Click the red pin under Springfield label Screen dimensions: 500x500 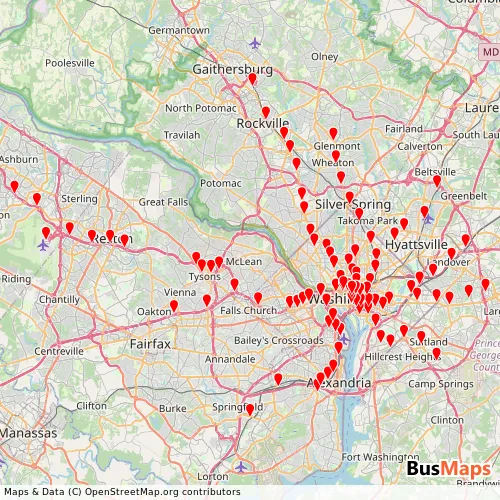[x=250, y=410]
